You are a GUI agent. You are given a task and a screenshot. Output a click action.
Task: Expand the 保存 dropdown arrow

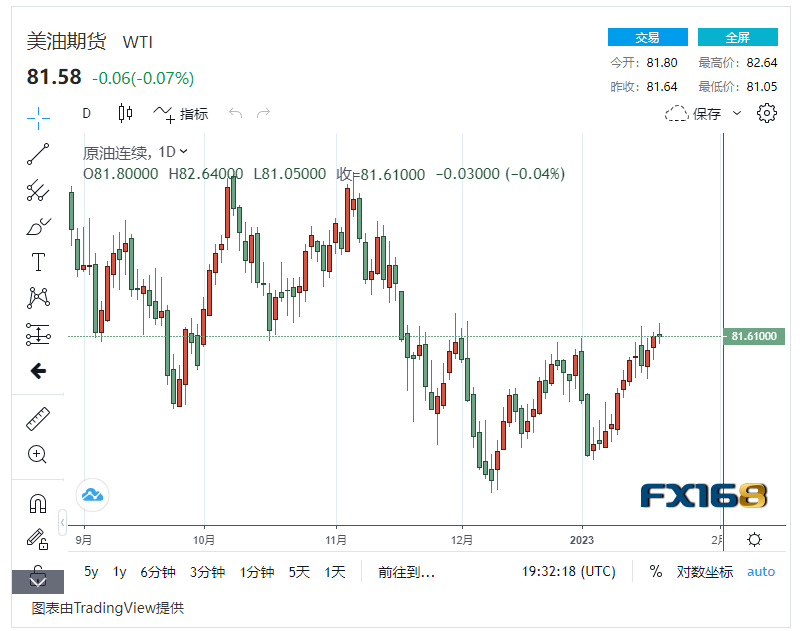tap(736, 113)
